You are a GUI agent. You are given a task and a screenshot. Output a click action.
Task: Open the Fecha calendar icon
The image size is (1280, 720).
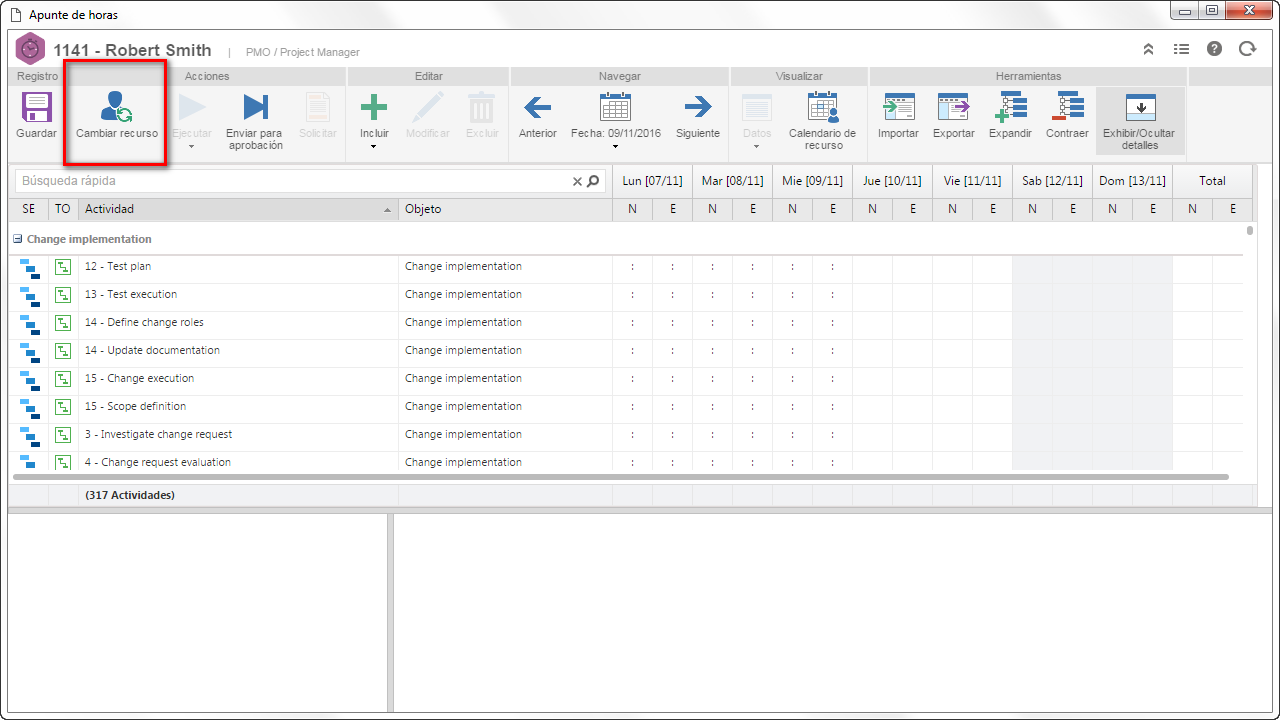pos(615,107)
